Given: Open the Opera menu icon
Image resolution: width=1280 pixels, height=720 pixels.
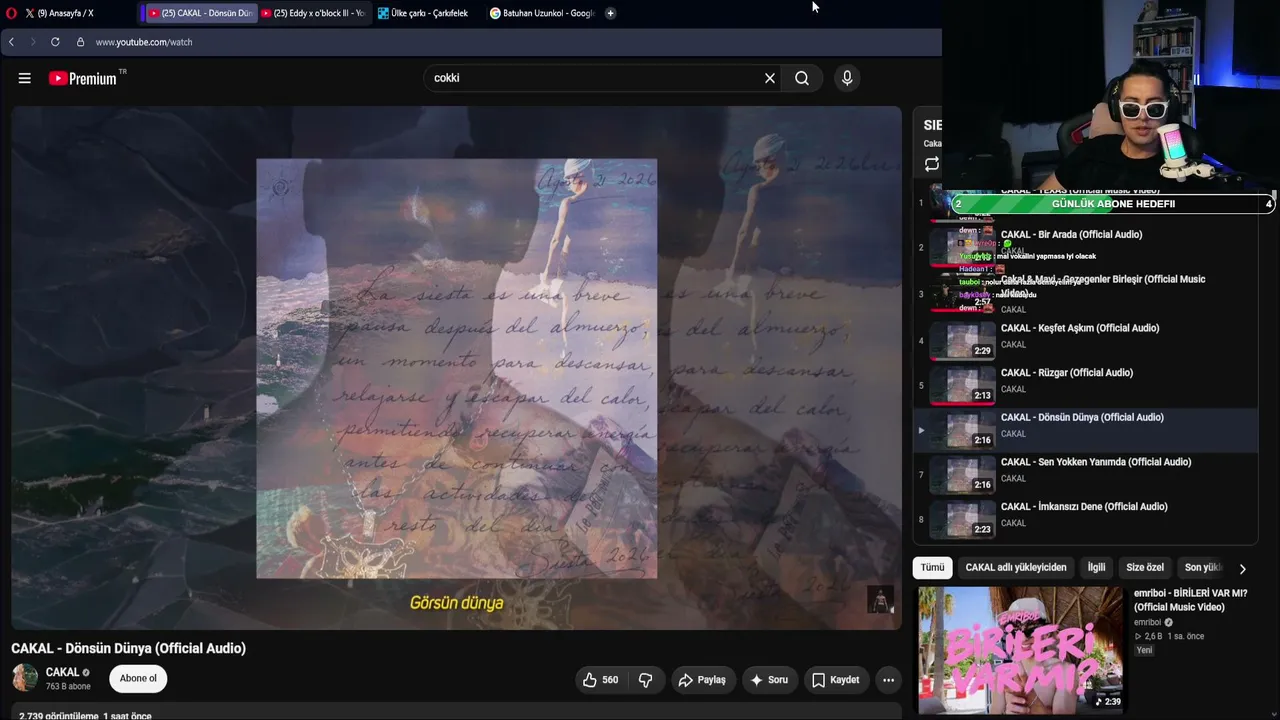Looking at the screenshot, I should [x=11, y=13].
